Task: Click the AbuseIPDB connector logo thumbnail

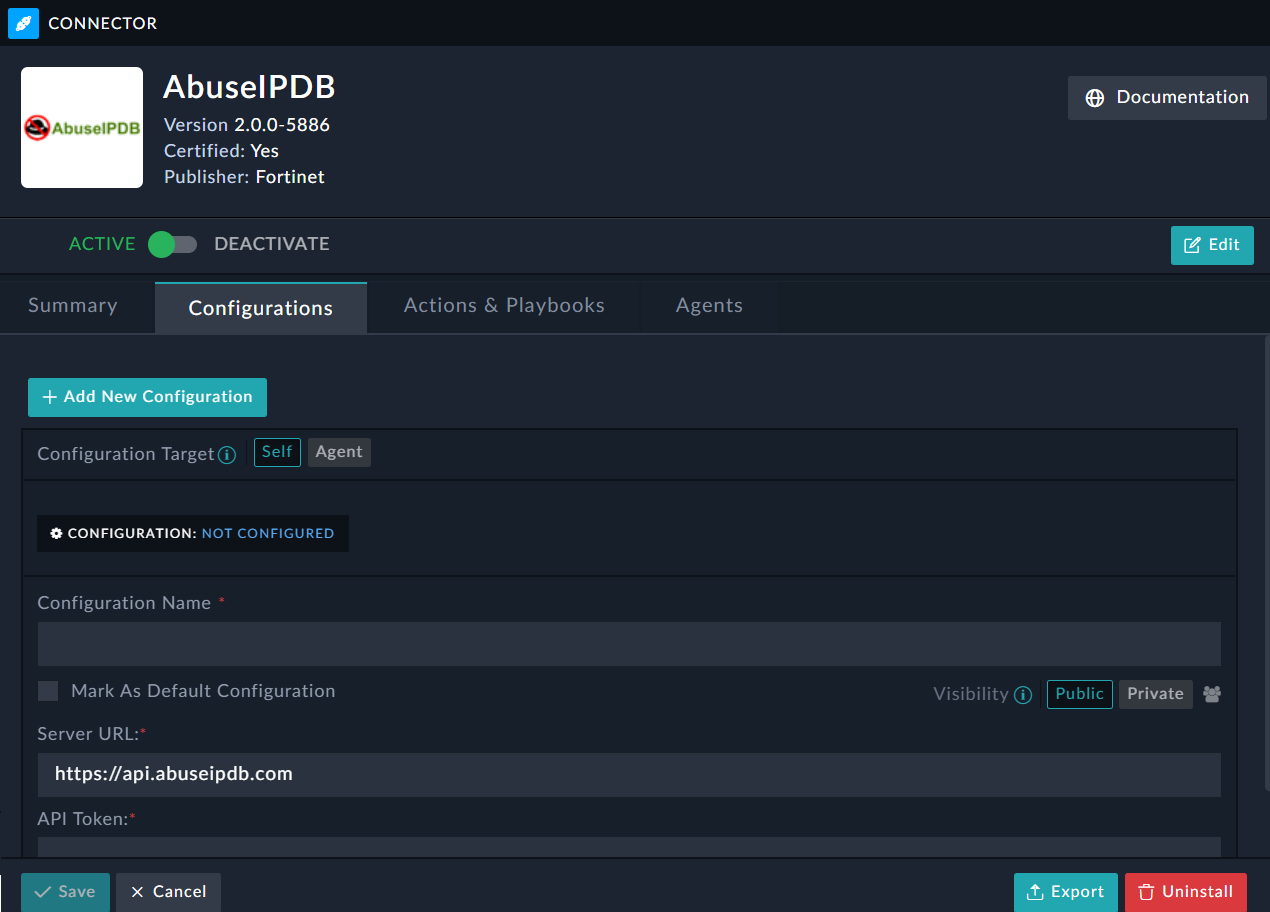Action: [x=82, y=128]
